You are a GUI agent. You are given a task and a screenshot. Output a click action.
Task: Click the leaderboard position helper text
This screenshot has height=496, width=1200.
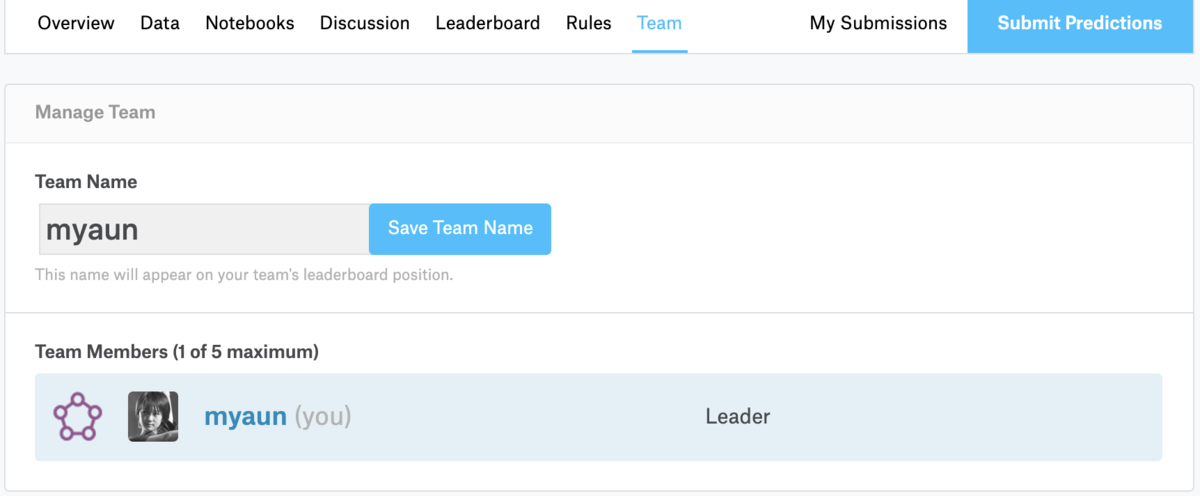point(244,274)
